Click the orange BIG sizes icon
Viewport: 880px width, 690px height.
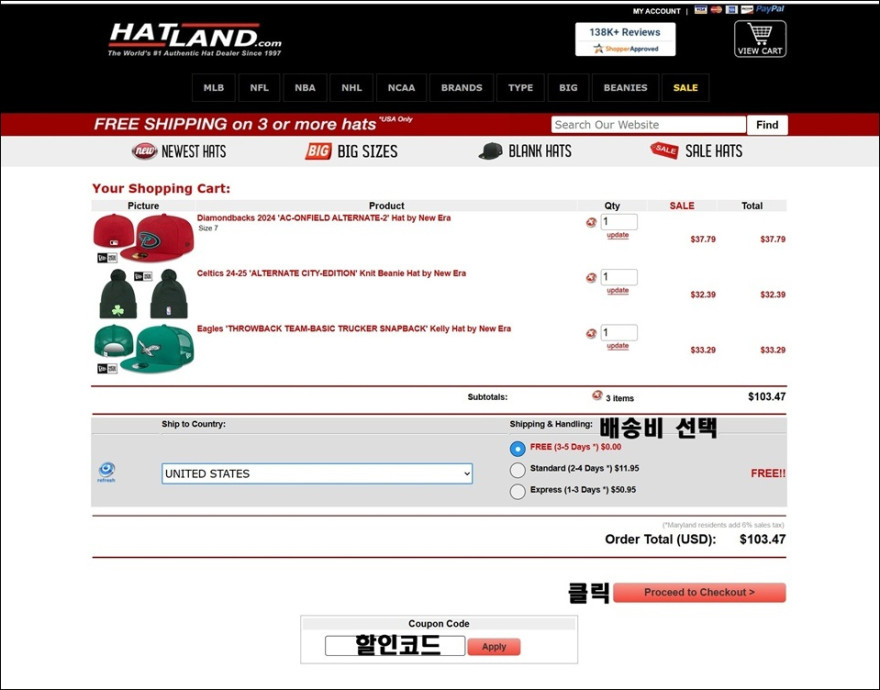tap(318, 151)
